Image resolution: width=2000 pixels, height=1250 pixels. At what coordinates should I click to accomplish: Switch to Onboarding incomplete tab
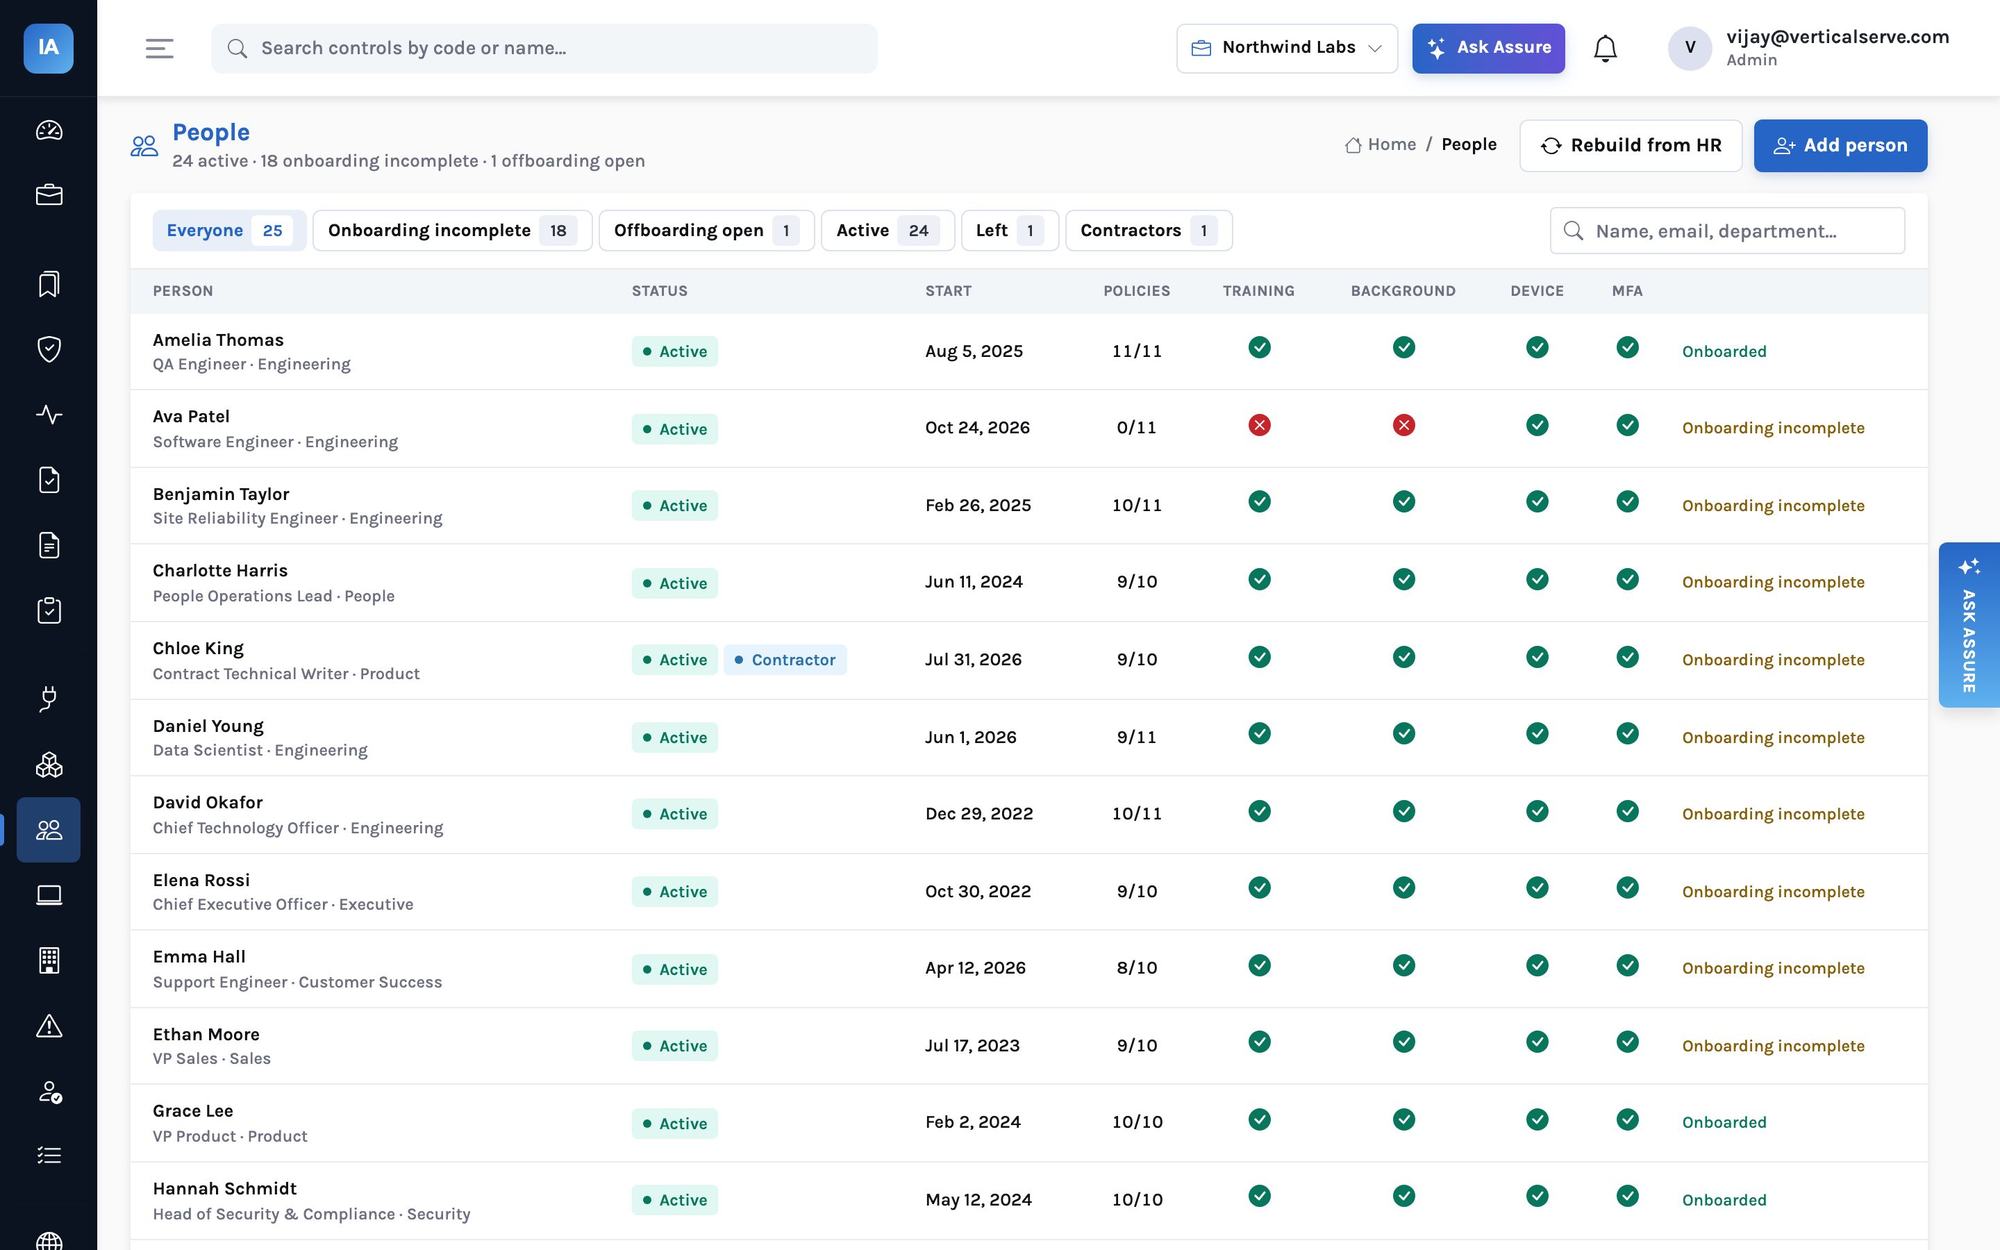[x=452, y=231]
